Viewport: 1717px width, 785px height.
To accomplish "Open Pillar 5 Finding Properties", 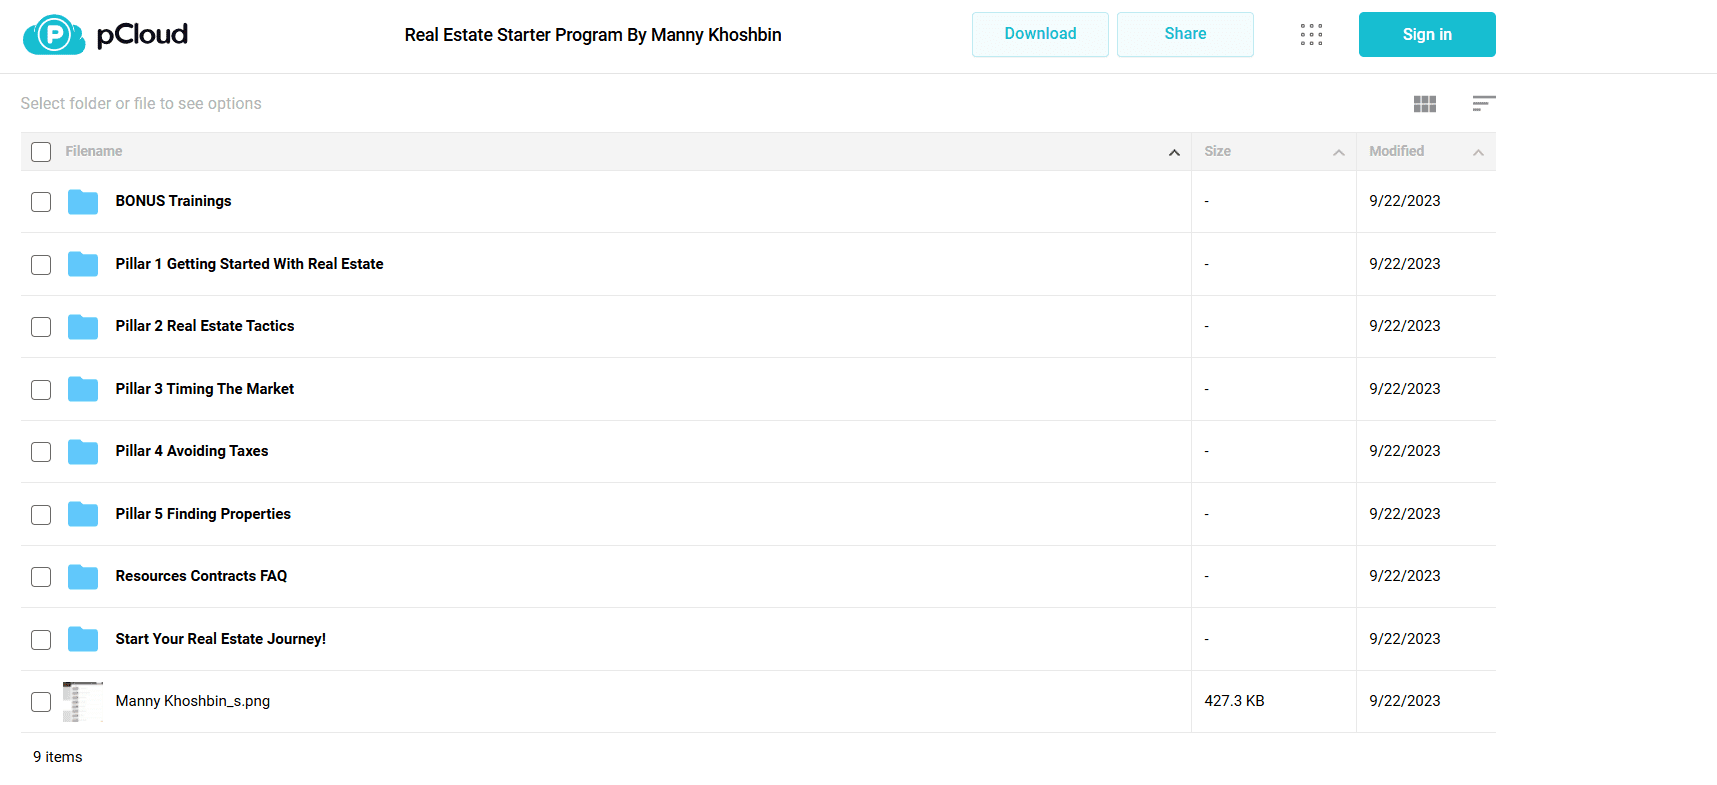I will (203, 514).
